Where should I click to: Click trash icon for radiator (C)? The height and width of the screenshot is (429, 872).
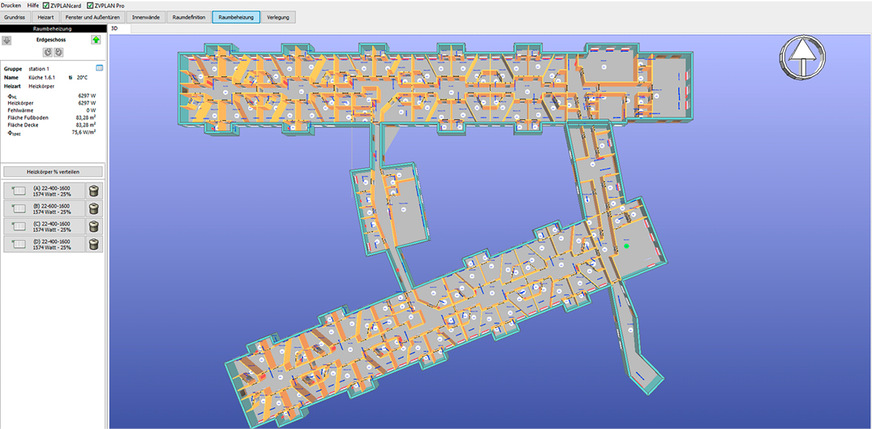tap(94, 226)
